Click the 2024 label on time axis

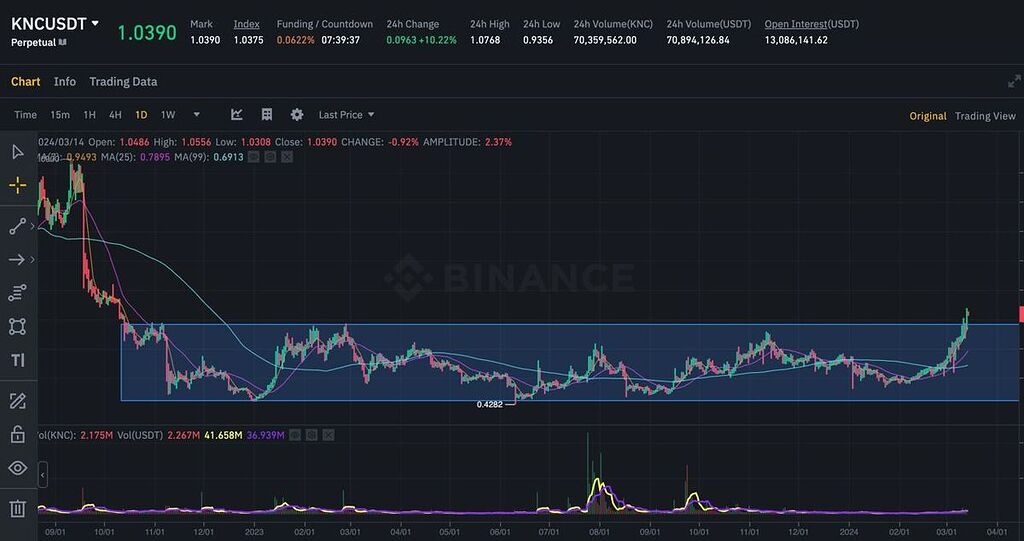(x=848, y=533)
